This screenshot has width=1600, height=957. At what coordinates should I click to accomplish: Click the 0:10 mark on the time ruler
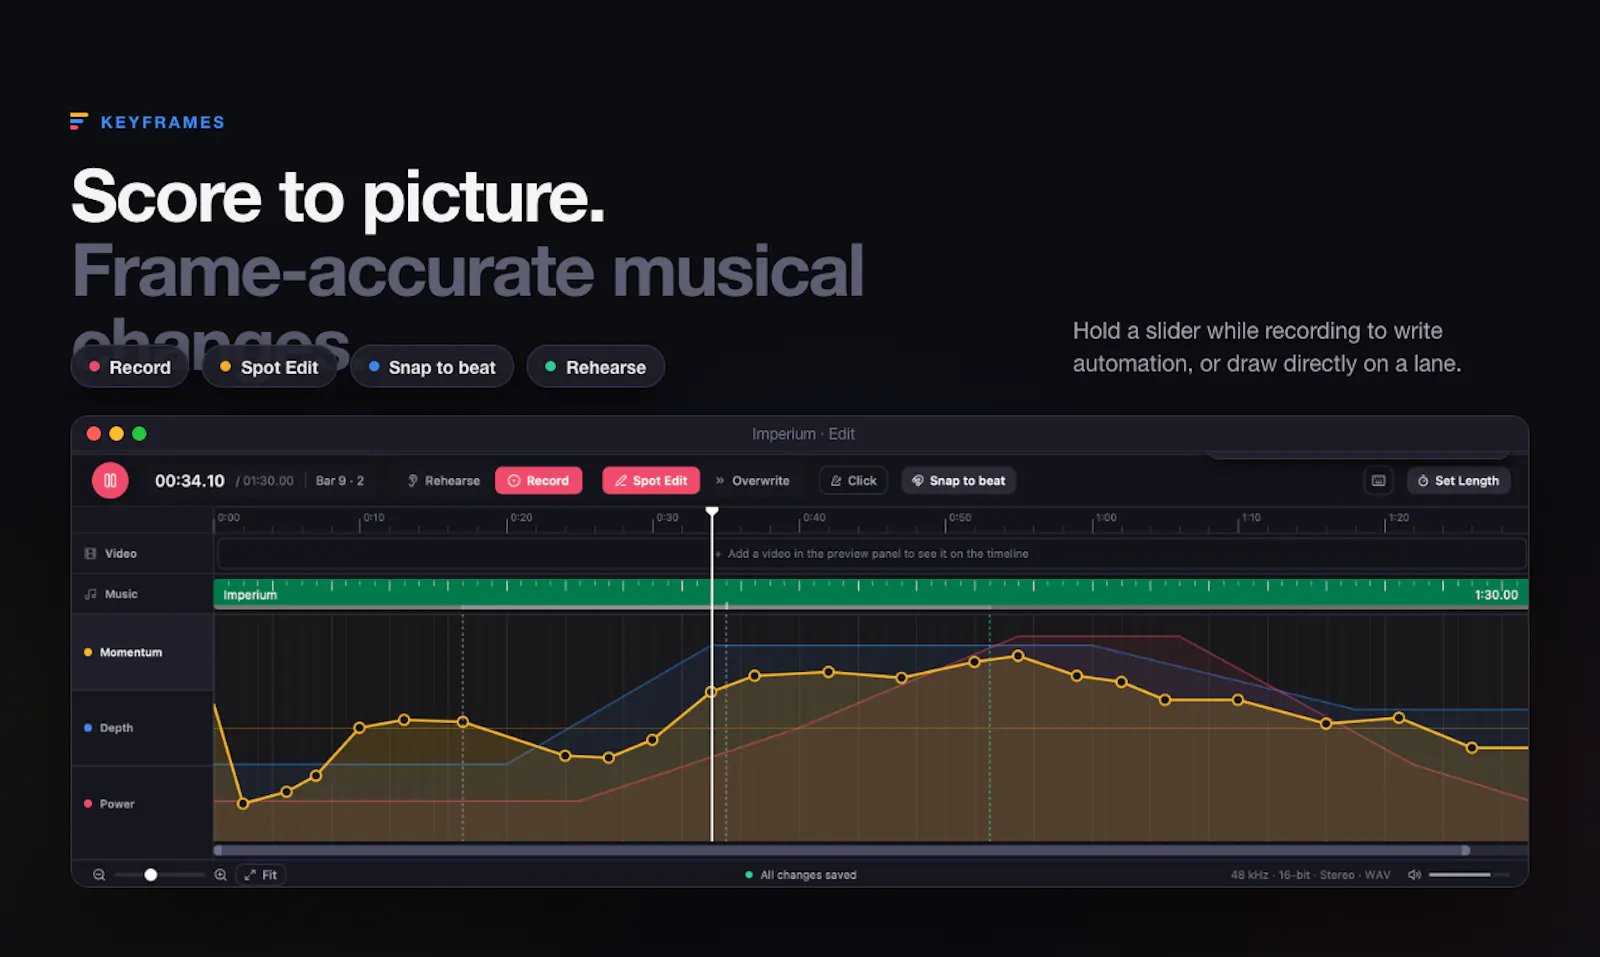click(373, 518)
